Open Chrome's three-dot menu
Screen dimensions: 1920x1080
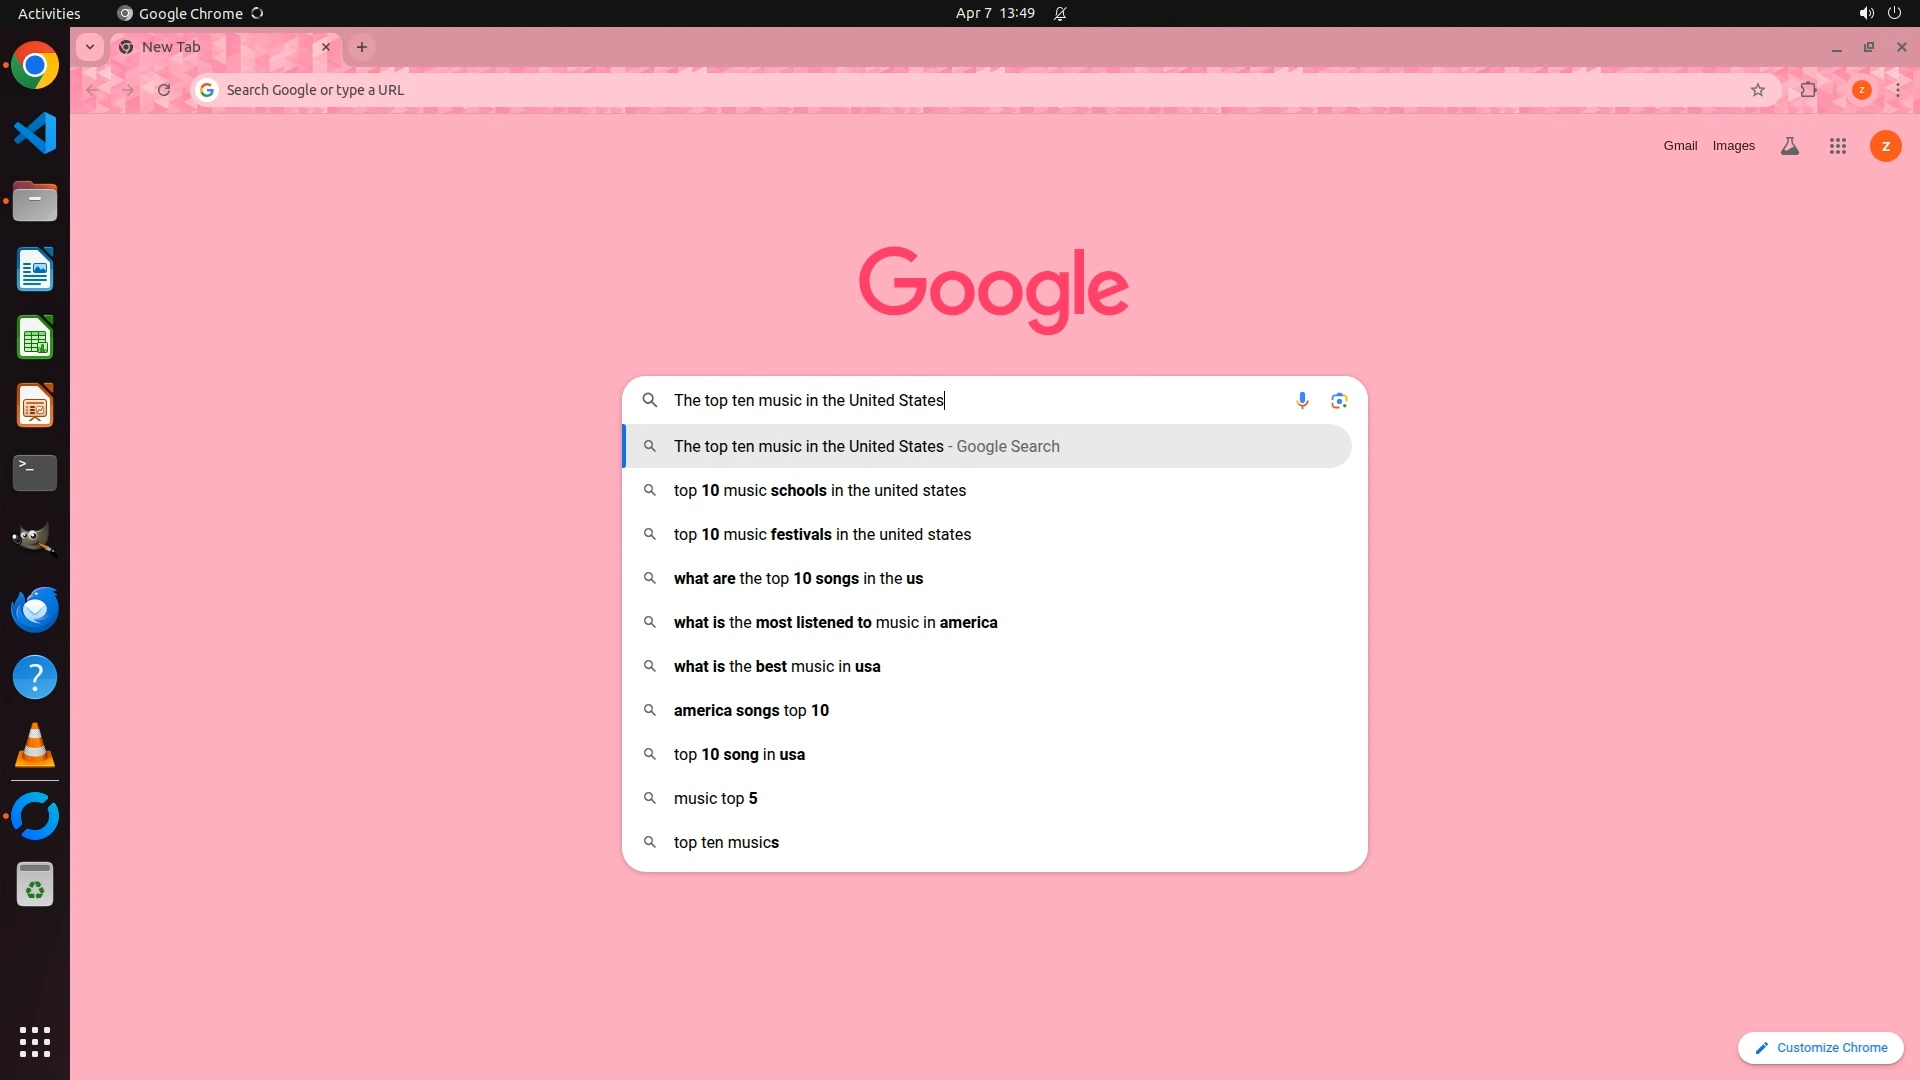pos(1897,90)
